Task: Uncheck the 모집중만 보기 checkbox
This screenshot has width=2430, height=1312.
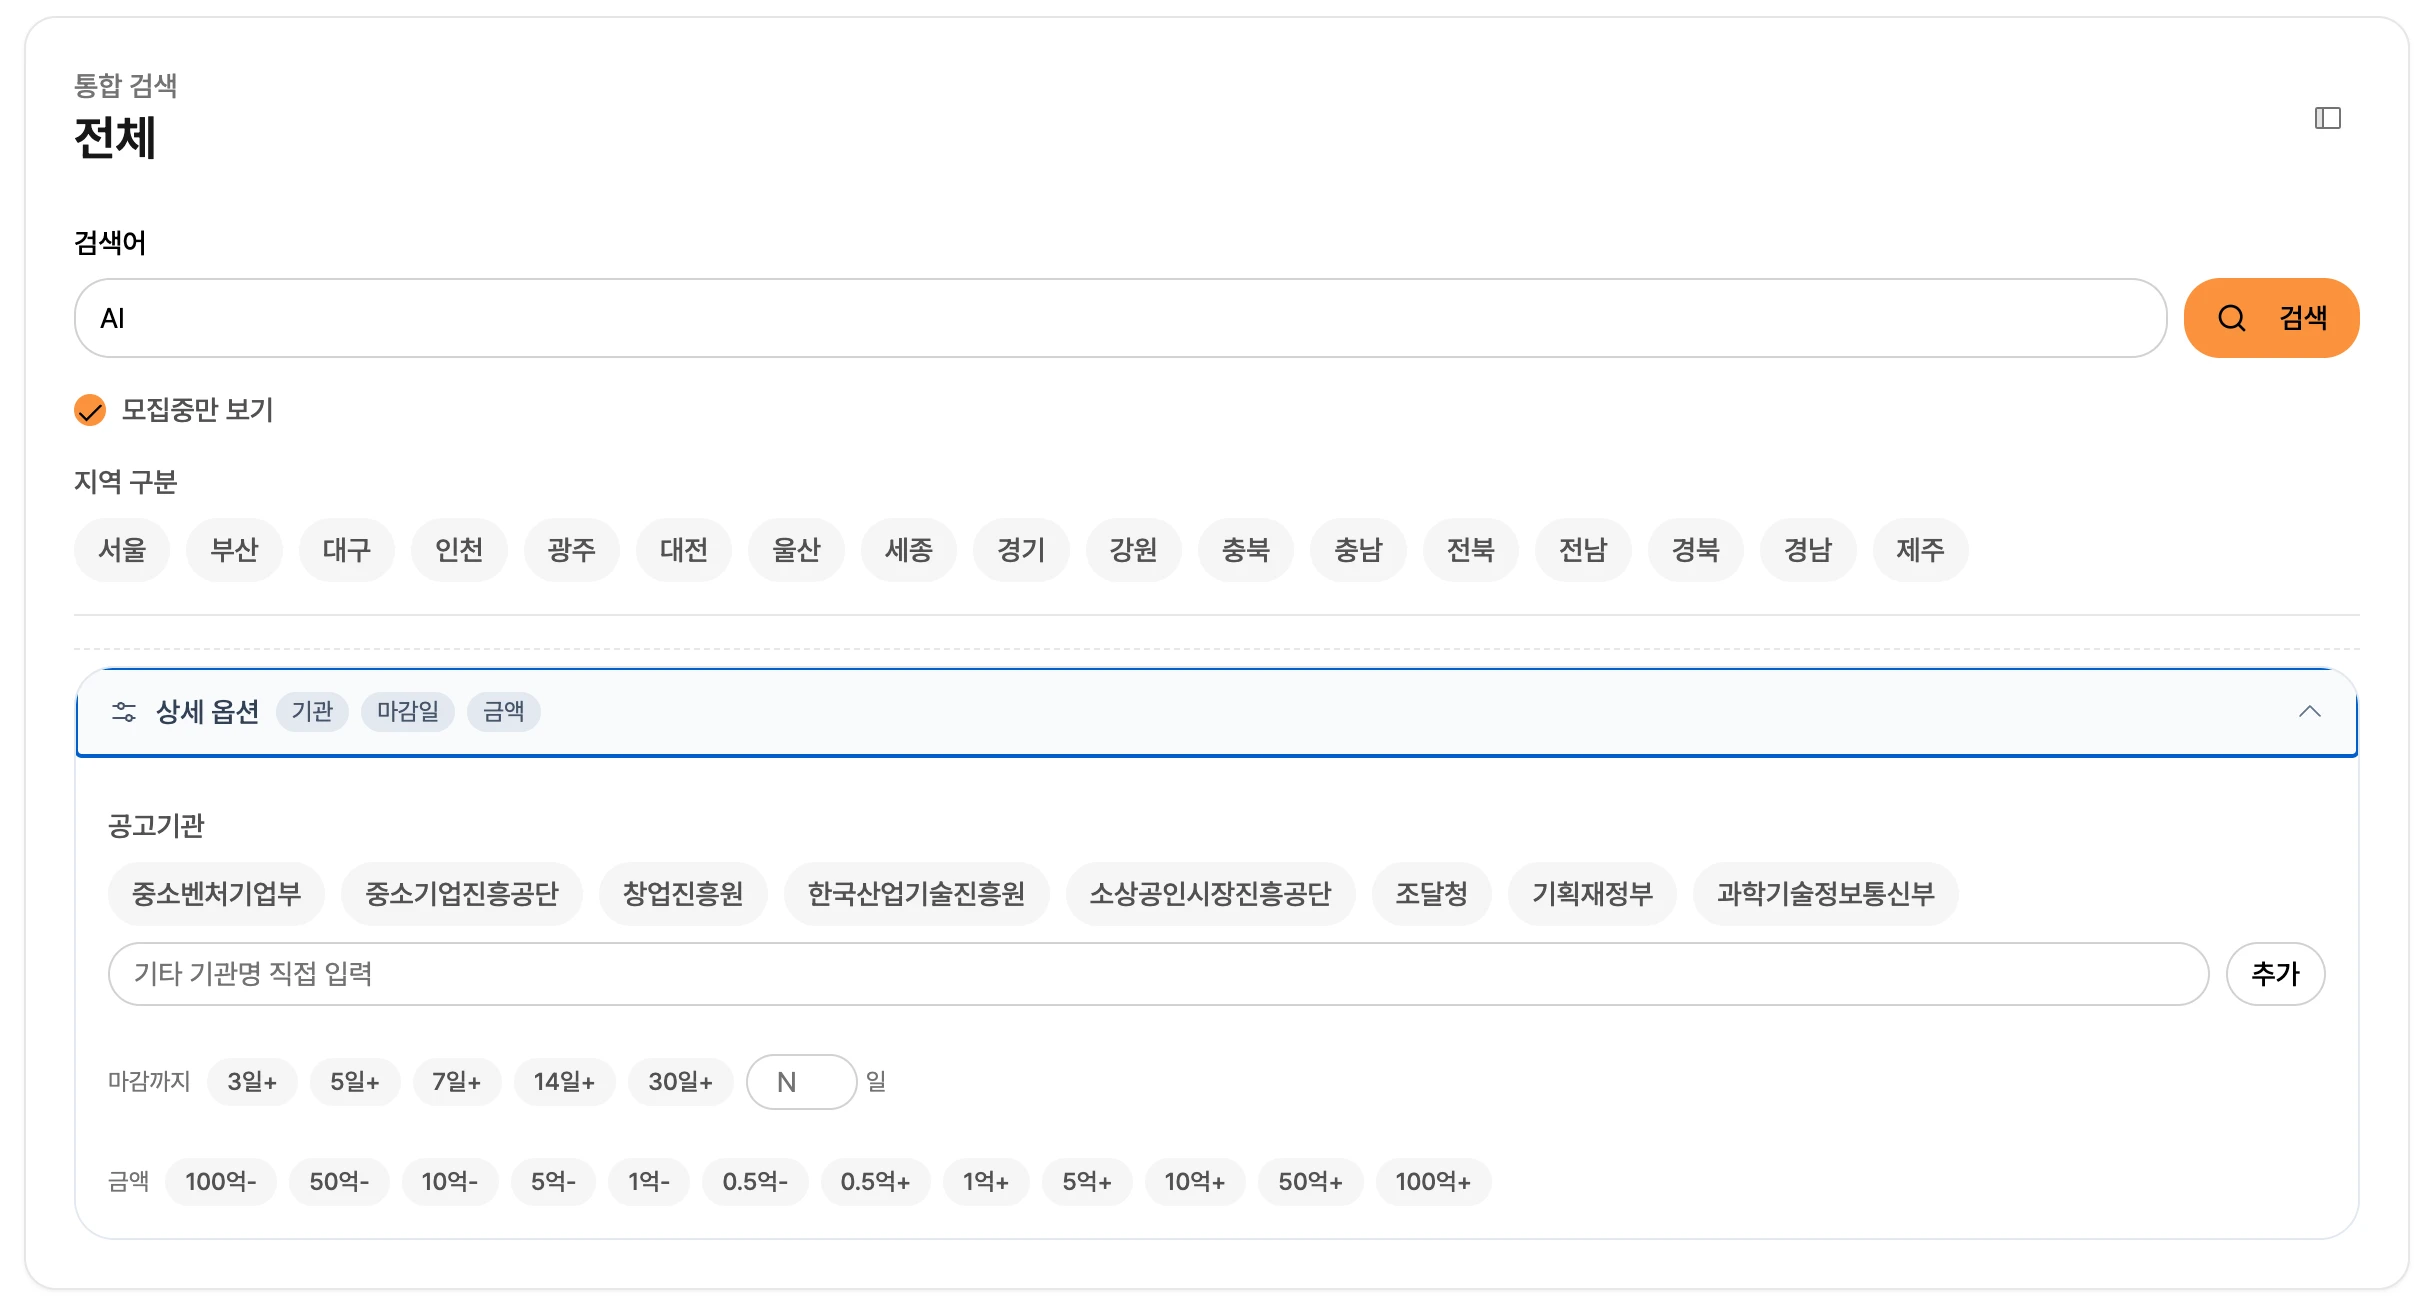Action: (90, 410)
